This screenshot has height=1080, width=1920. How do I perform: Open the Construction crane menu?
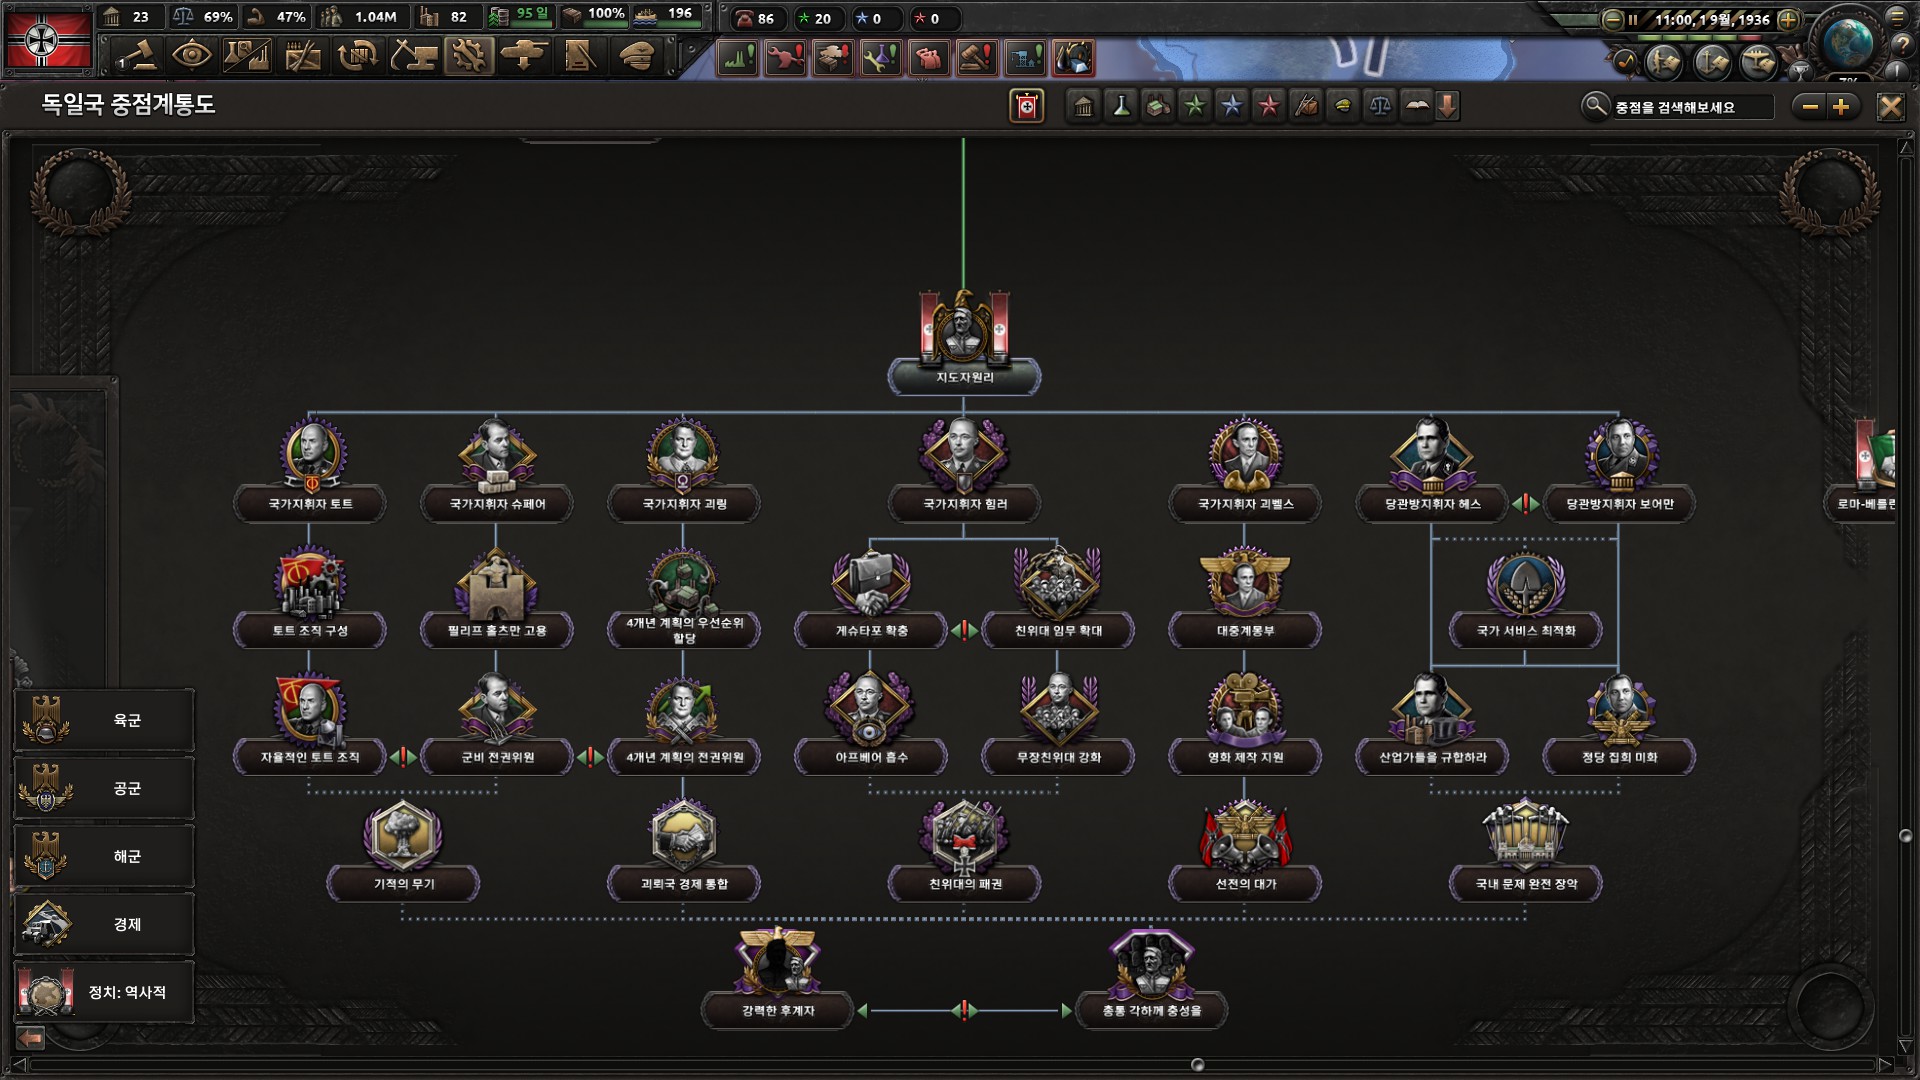pos(413,57)
